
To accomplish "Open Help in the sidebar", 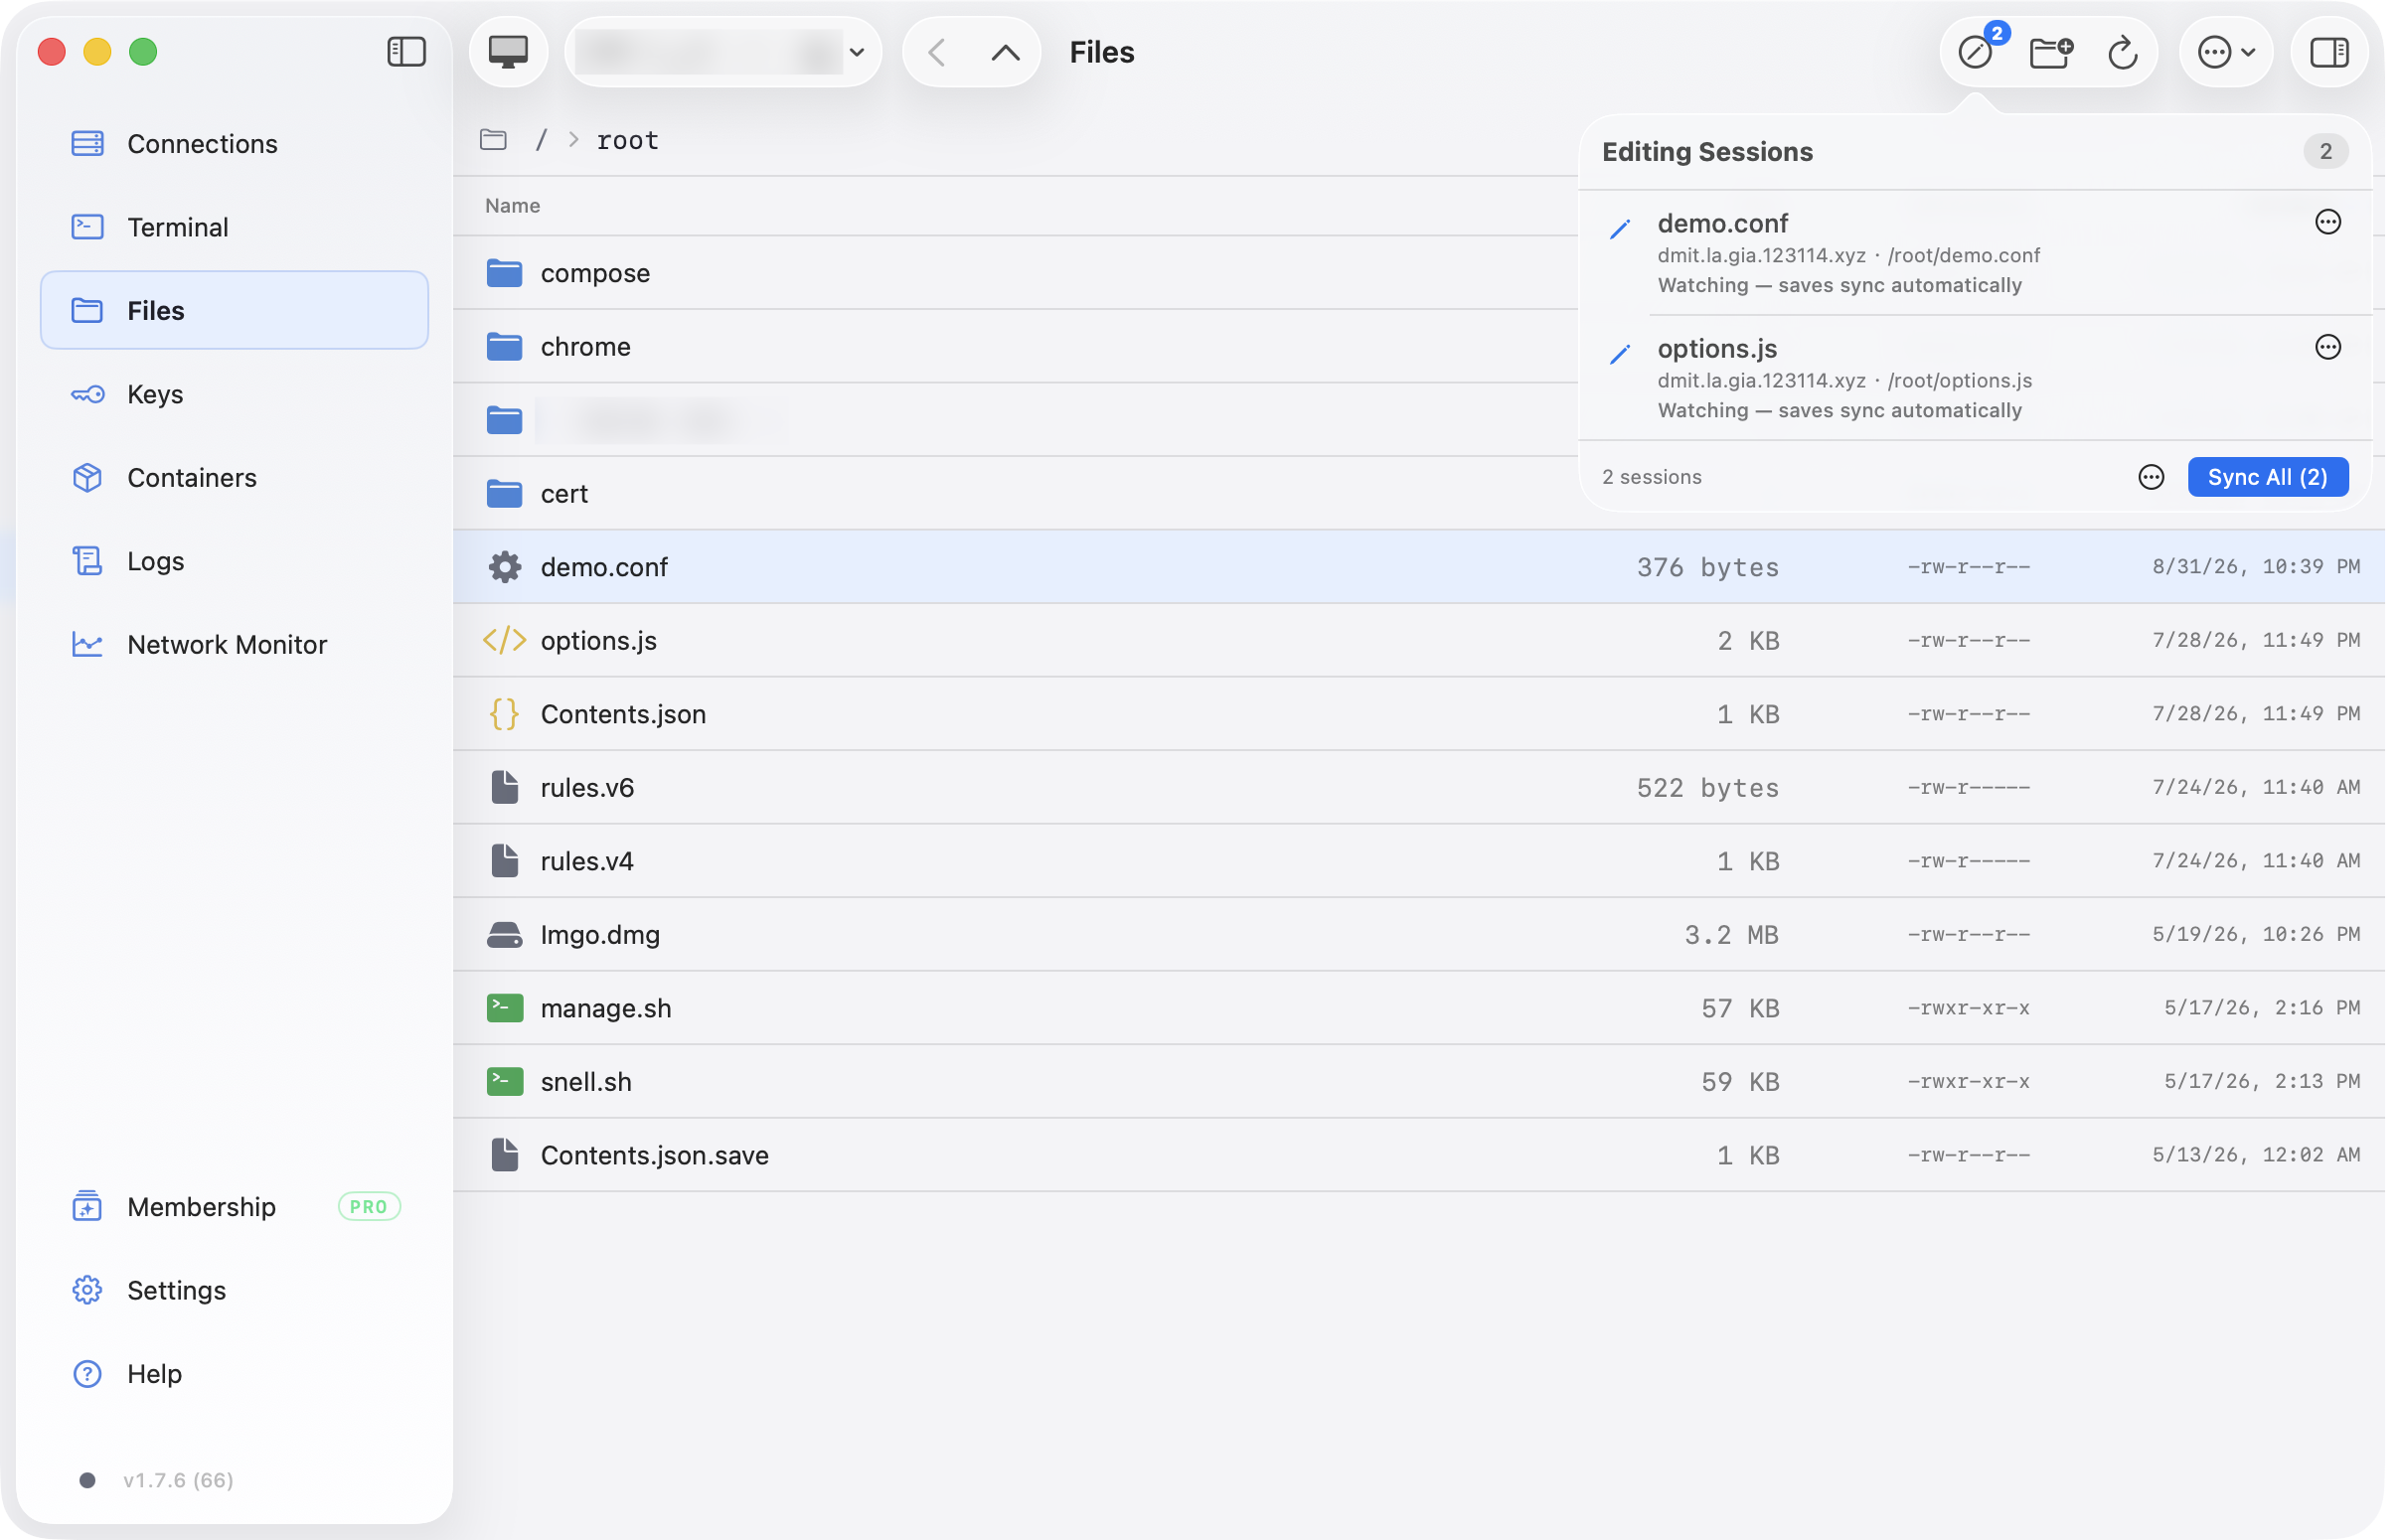I will click(x=234, y=1373).
